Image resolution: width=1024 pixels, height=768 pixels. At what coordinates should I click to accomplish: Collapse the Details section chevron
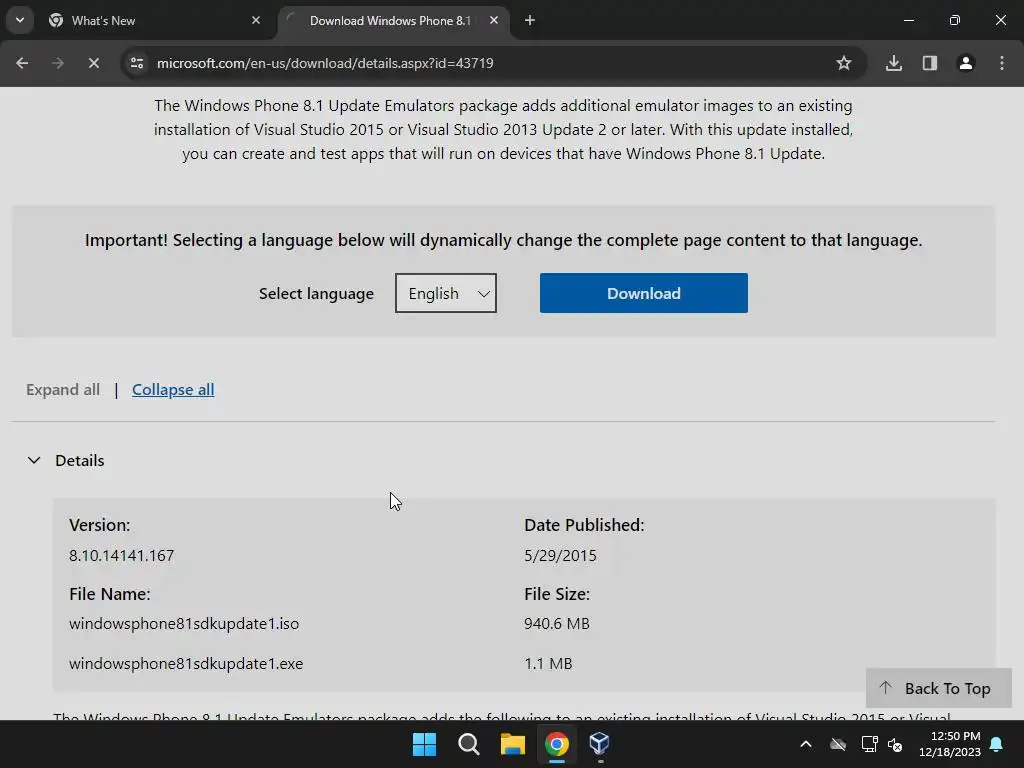[x=34, y=460]
